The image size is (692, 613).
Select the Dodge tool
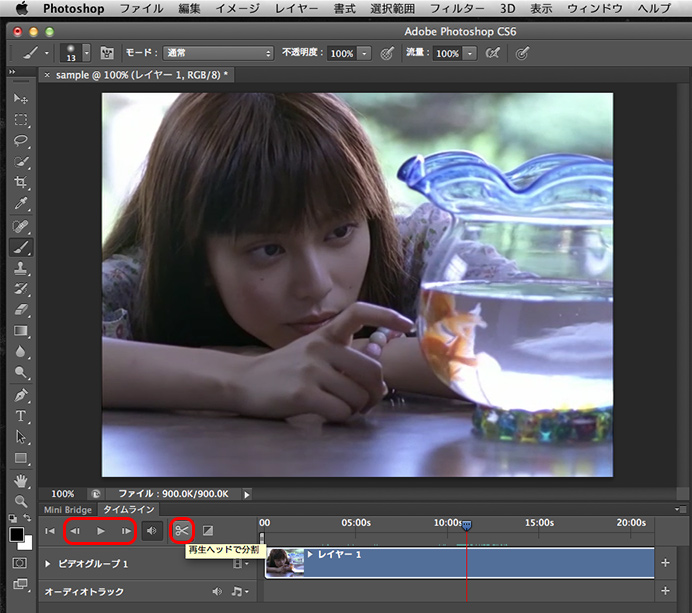pyautogui.click(x=20, y=372)
